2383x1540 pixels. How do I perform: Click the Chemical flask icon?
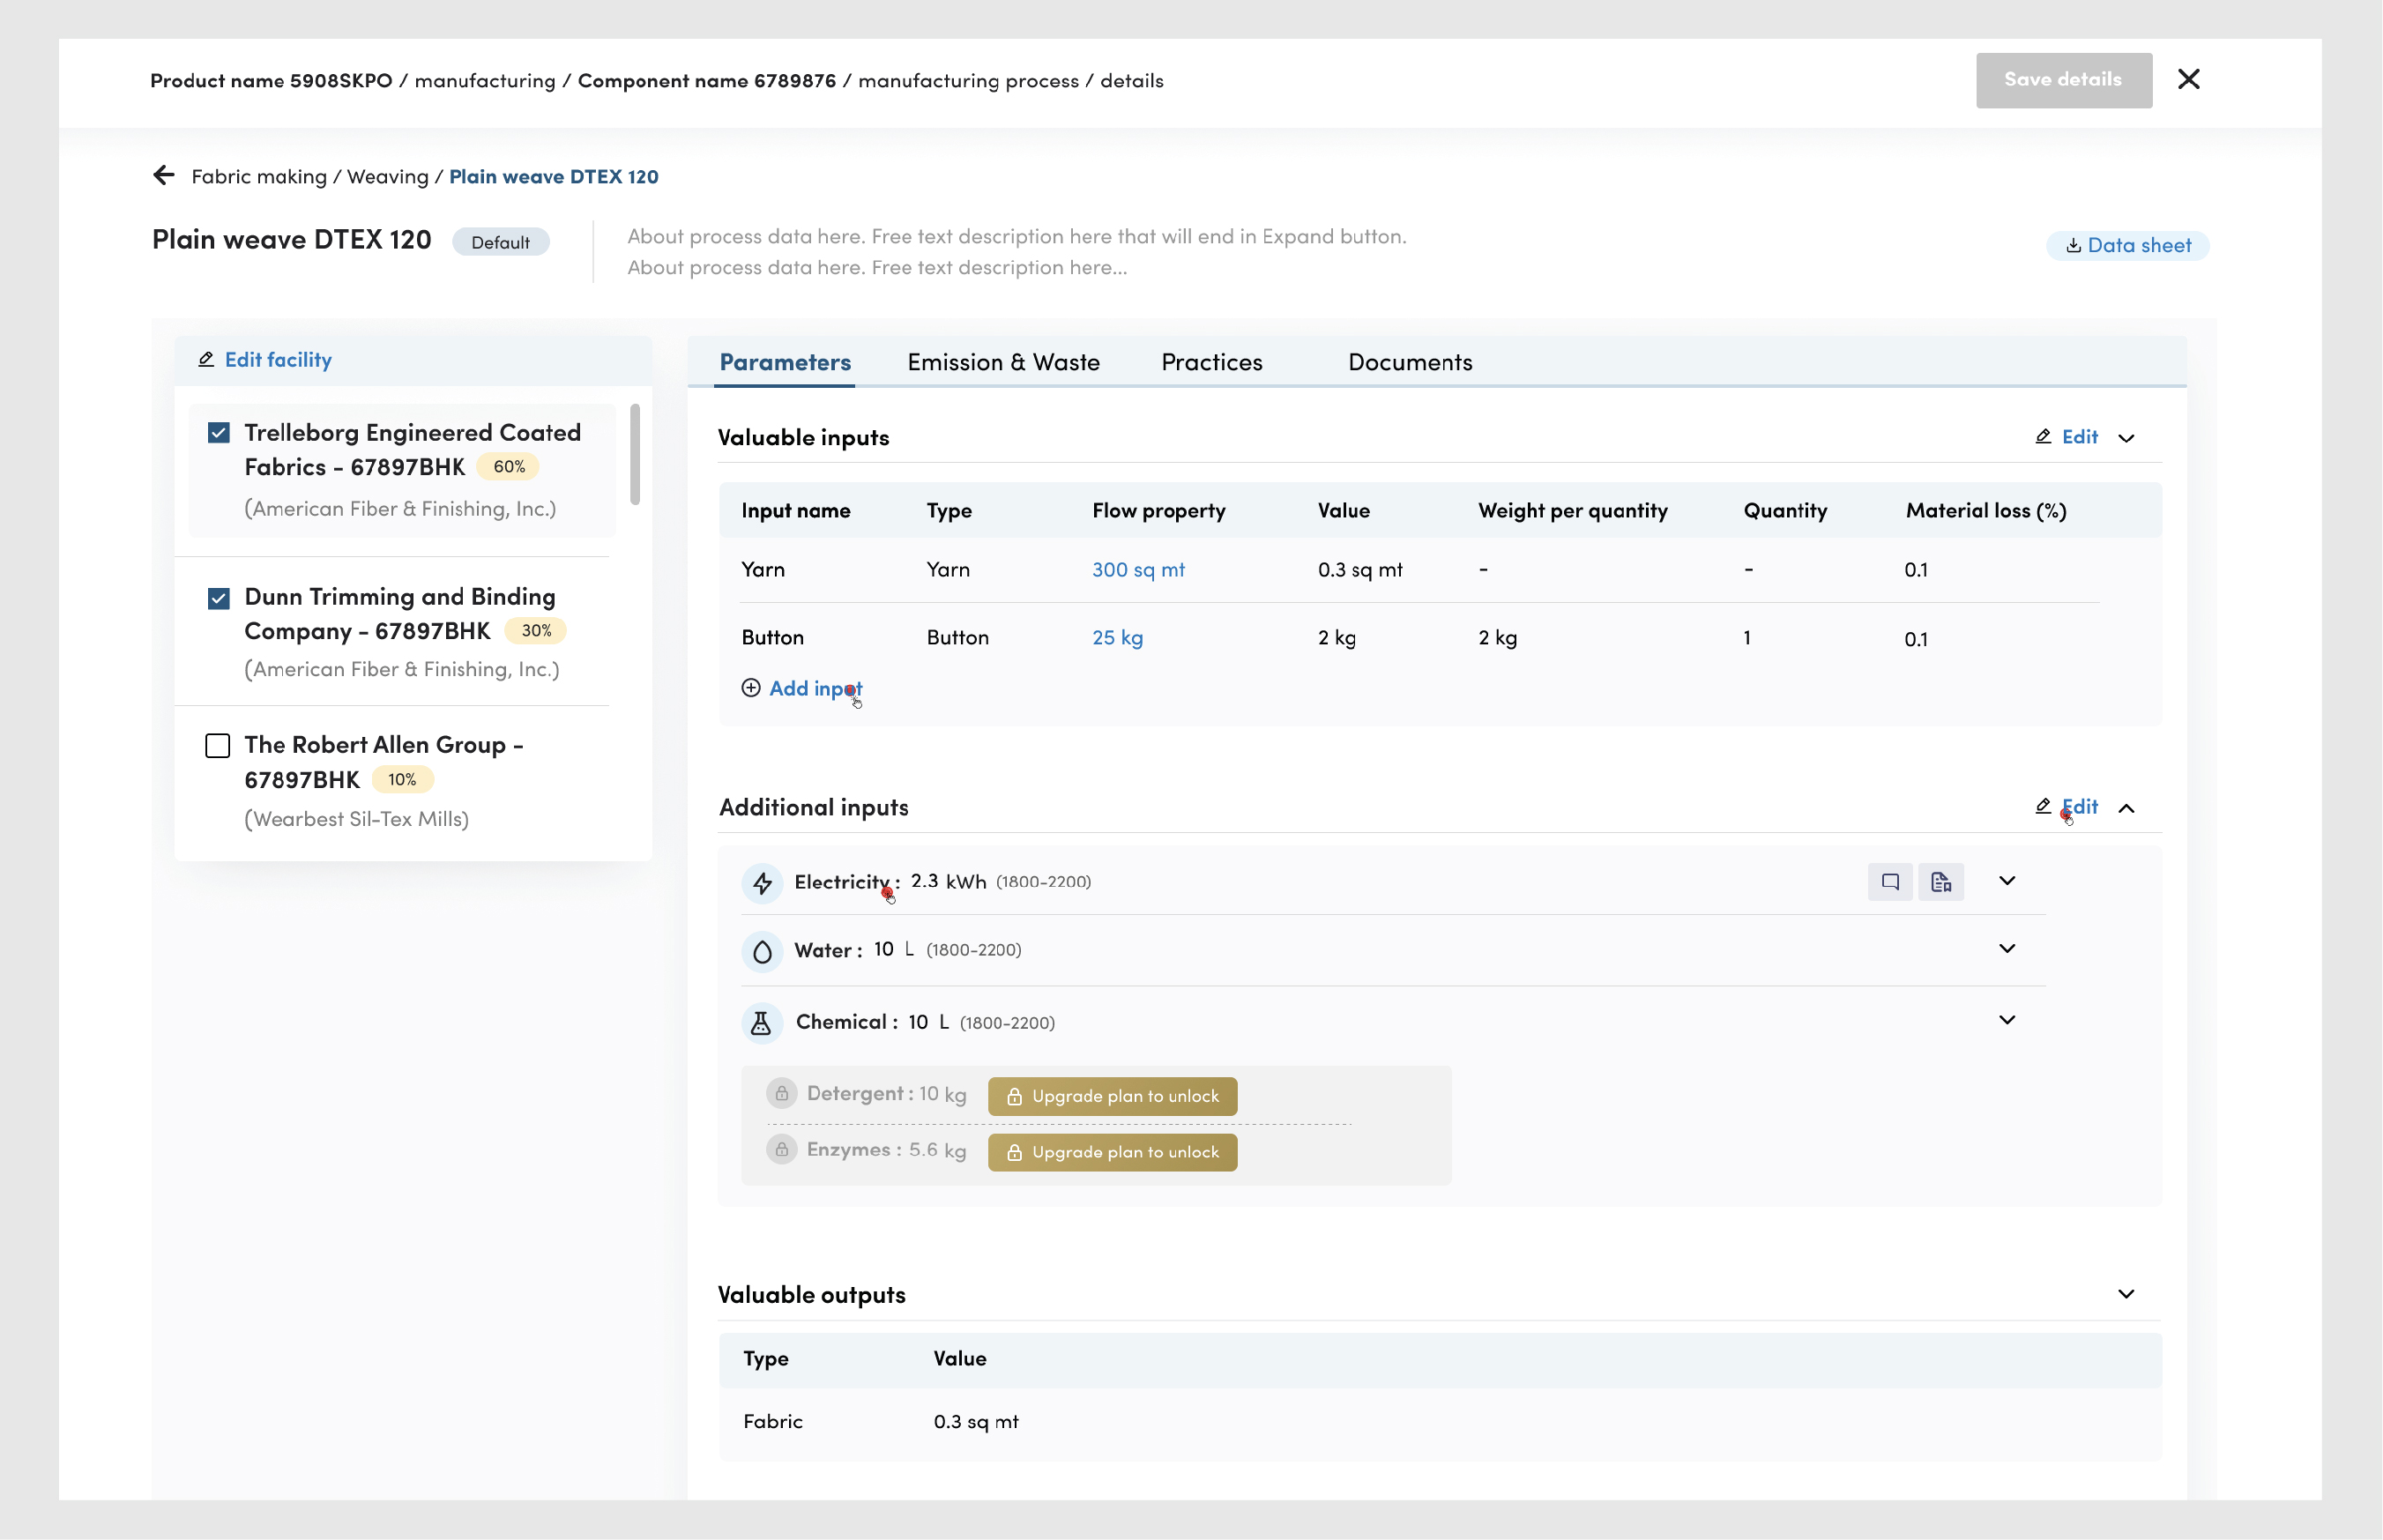click(762, 1023)
